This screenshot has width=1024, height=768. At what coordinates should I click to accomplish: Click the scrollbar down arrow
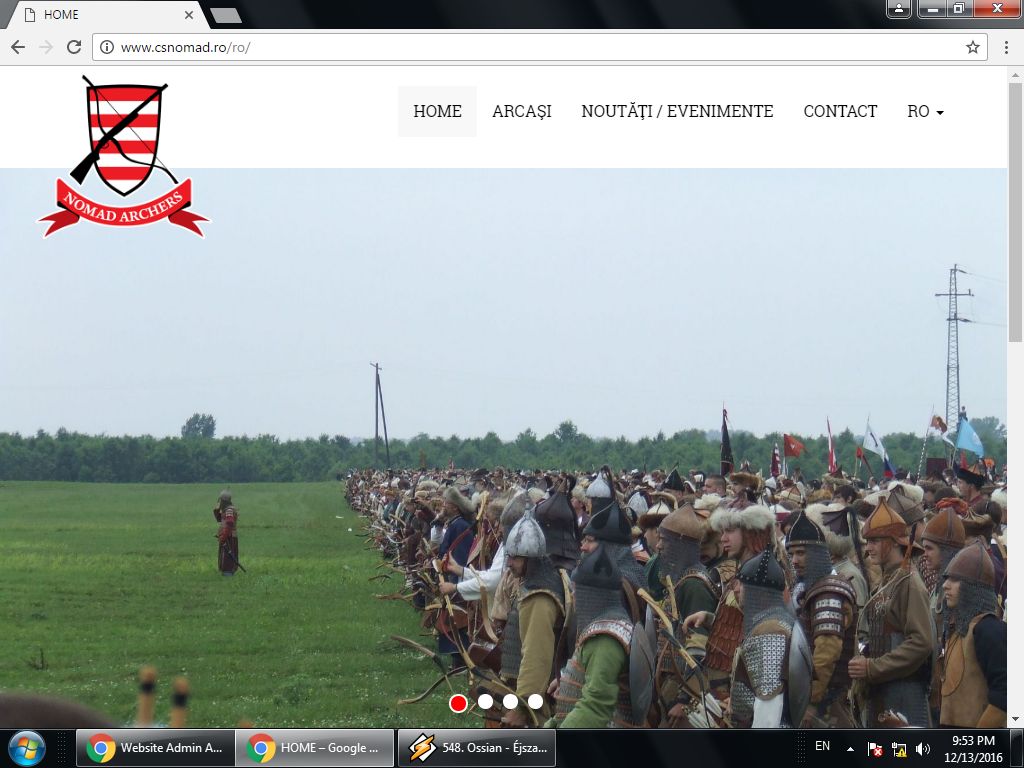coord(1015,720)
